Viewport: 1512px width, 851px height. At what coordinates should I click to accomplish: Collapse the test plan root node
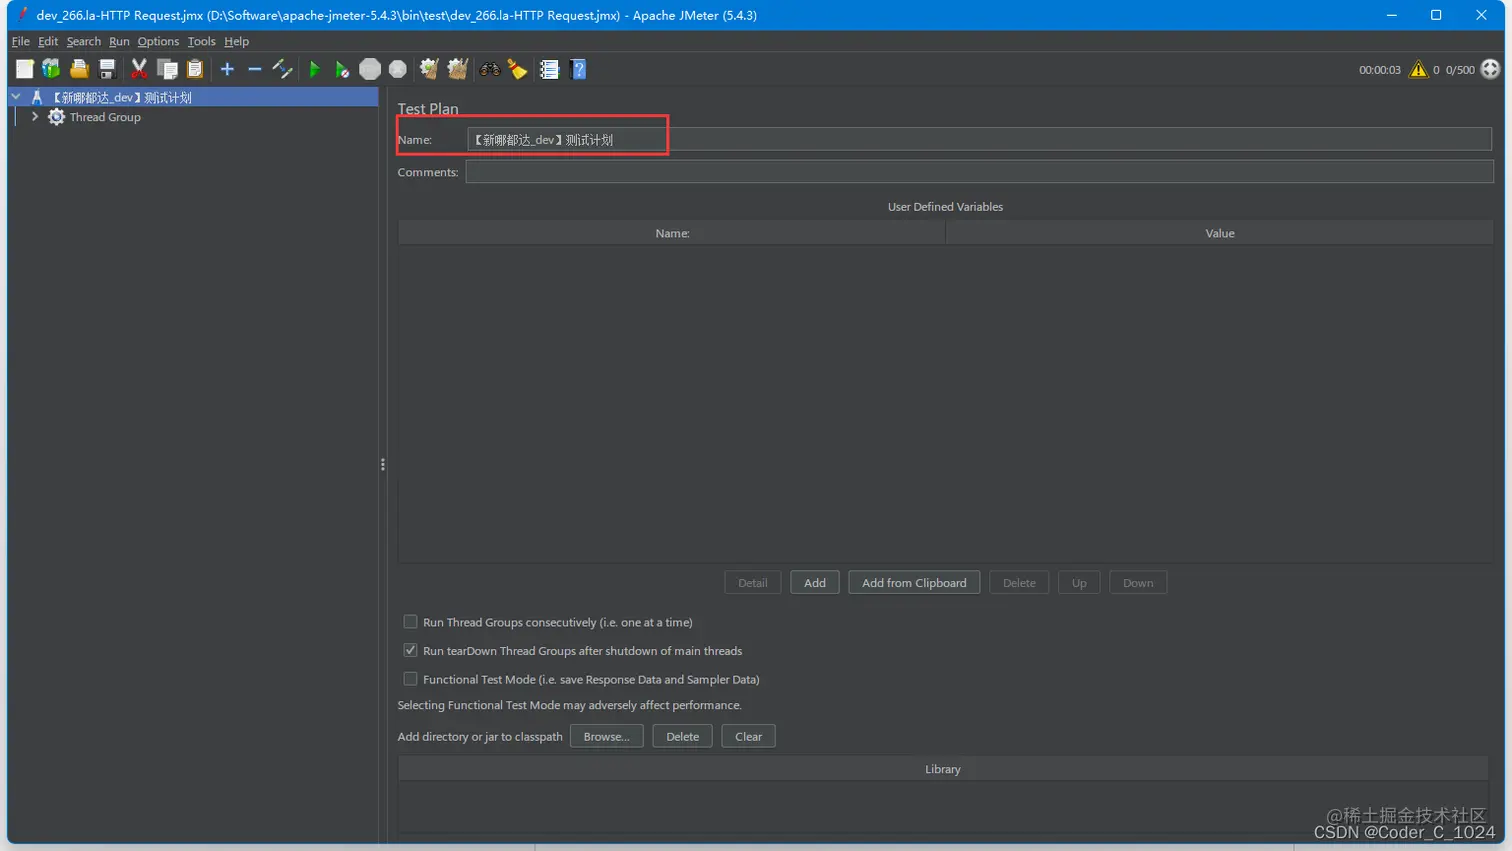click(x=16, y=97)
